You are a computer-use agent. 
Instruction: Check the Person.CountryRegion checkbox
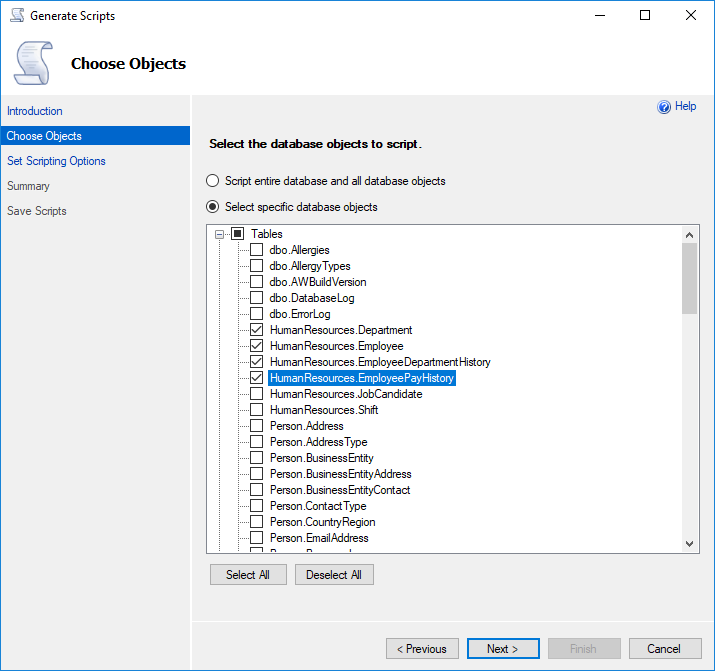[x=257, y=521]
